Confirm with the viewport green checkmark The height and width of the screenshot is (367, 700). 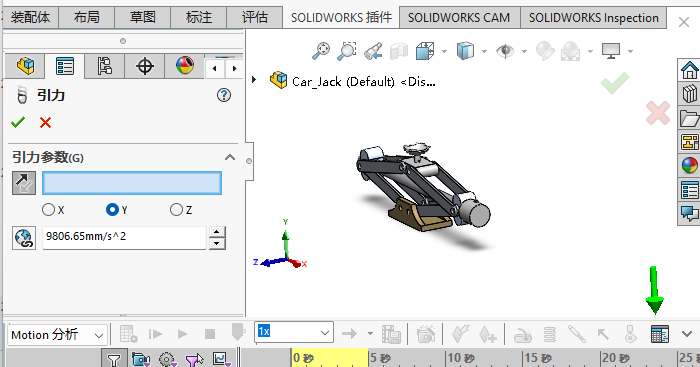pyautogui.click(x=615, y=83)
